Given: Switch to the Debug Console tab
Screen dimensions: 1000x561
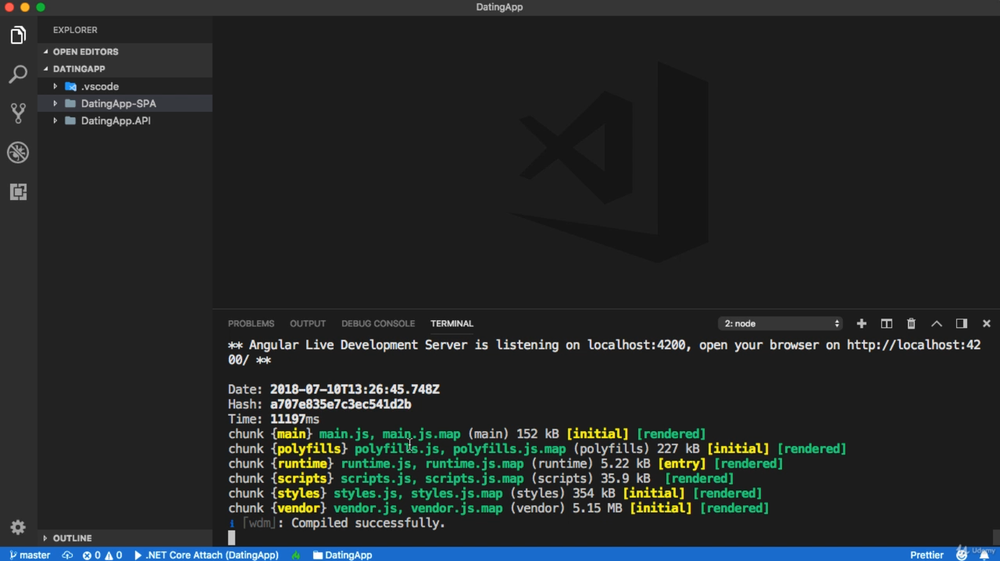Looking at the screenshot, I should tap(378, 324).
